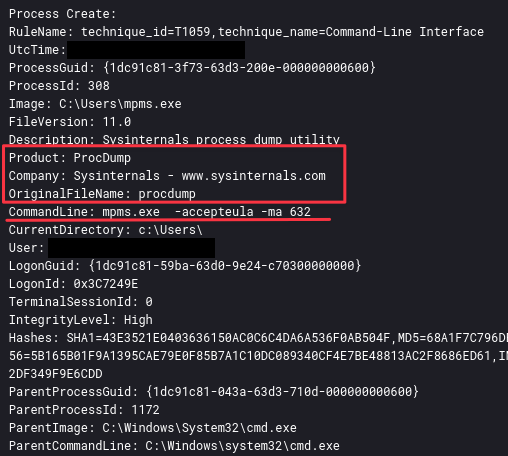Click the IntegrityLevel High line
Viewport: 508px width, 456px height.
point(81,320)
